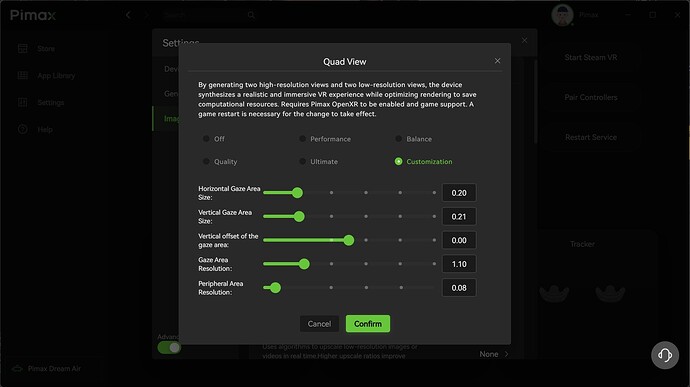Select the Off radio option

pos(206,139)
